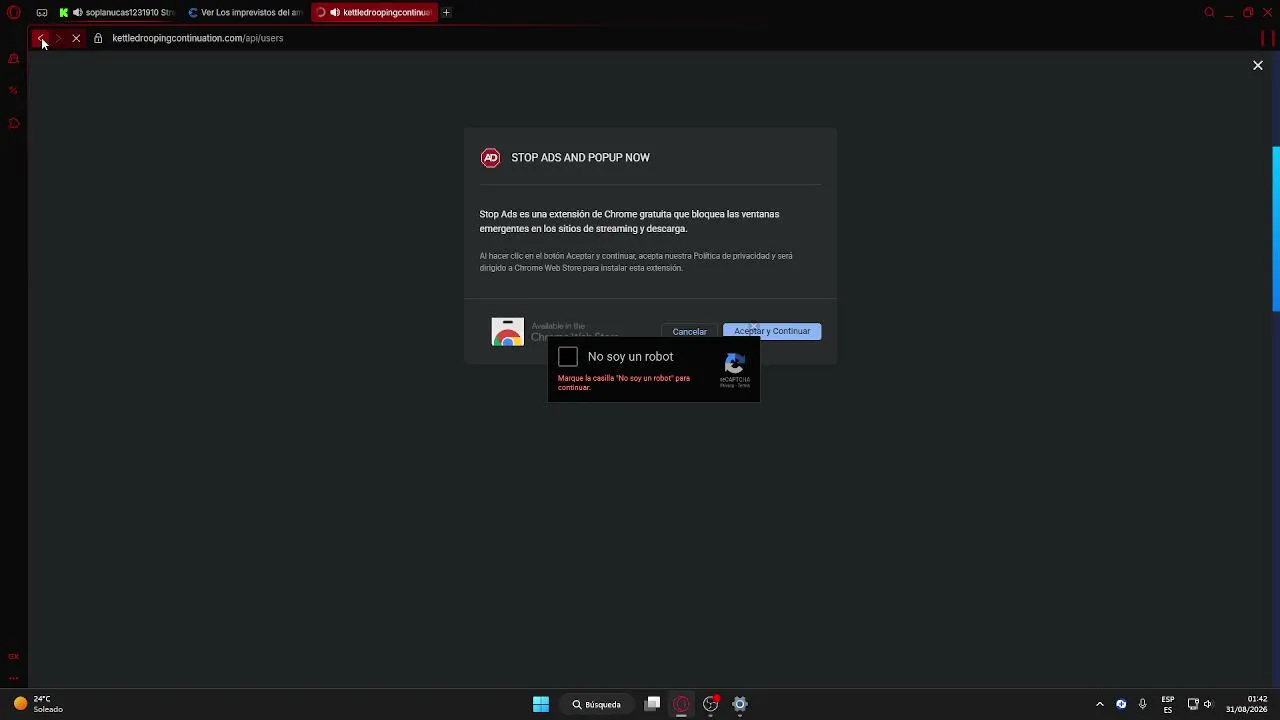Click the 'Aceptar y Continuar' button
Screen dimensions: 1280x720
[x=772, y=331]
